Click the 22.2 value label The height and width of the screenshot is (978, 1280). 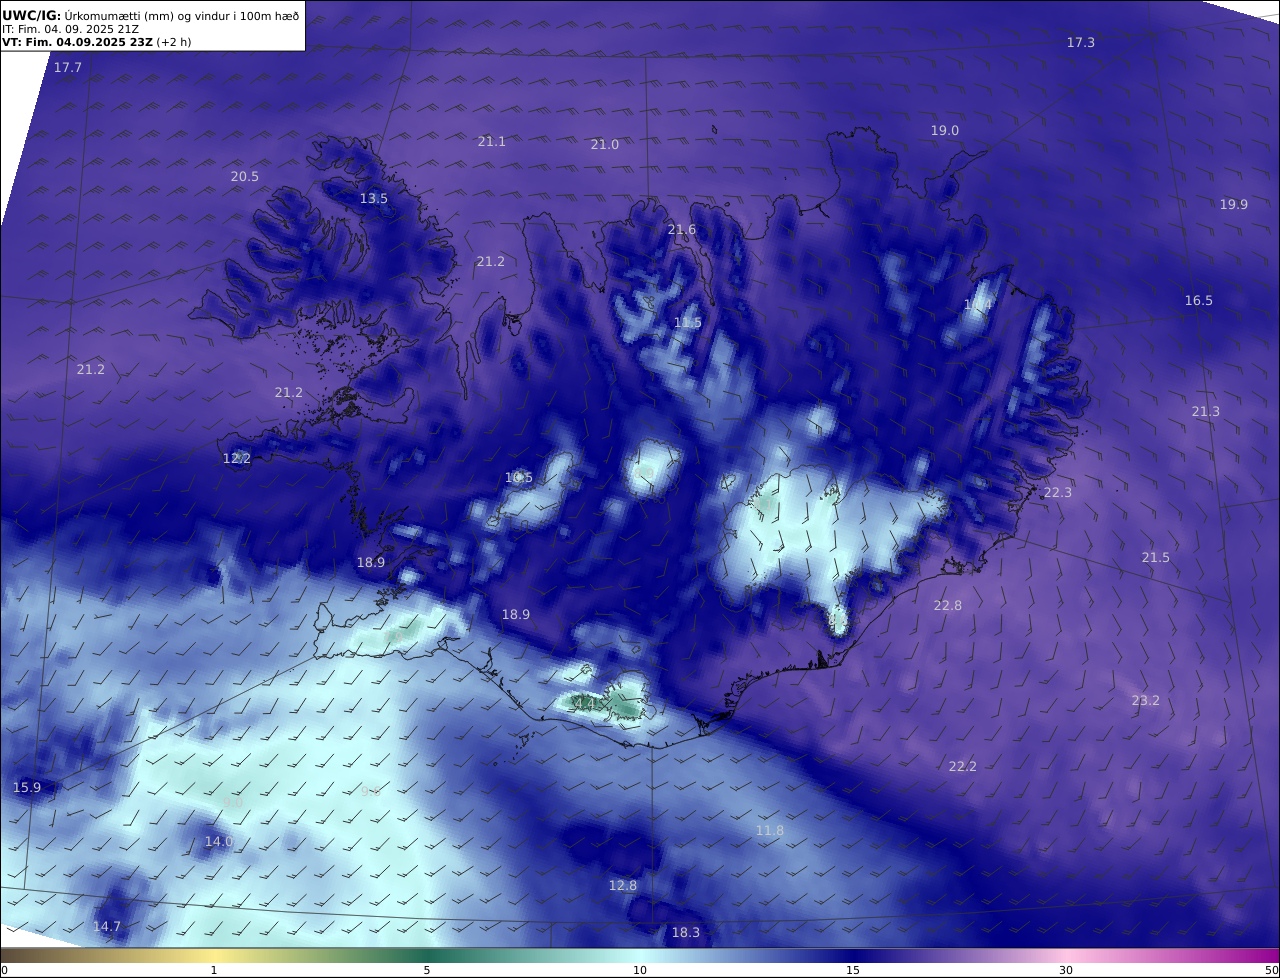click(963, 767)
